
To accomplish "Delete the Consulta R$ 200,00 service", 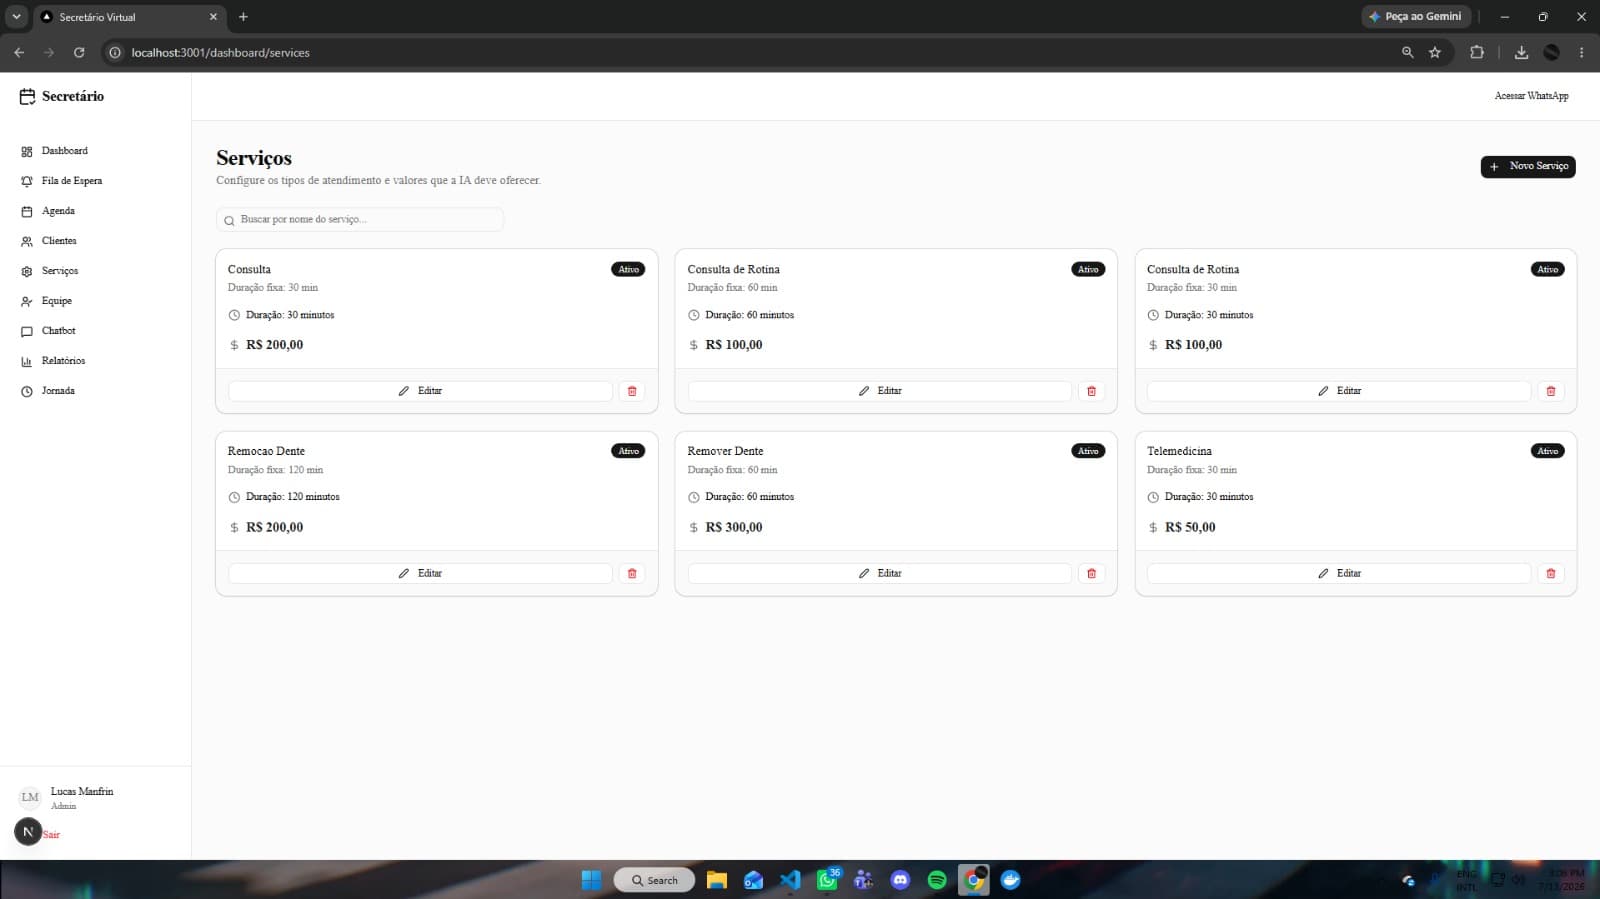I will 632,391.
